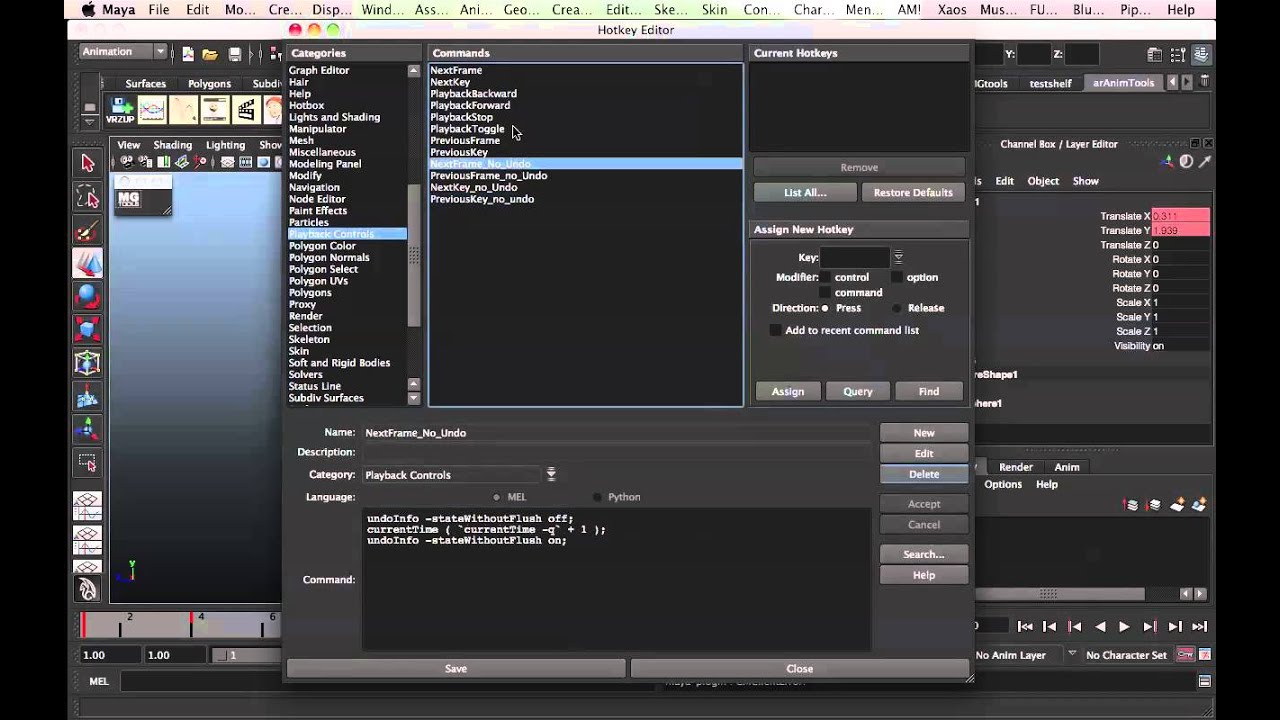Check Add to recent command list
1280x720 pixels.
(x=775, y=330)
